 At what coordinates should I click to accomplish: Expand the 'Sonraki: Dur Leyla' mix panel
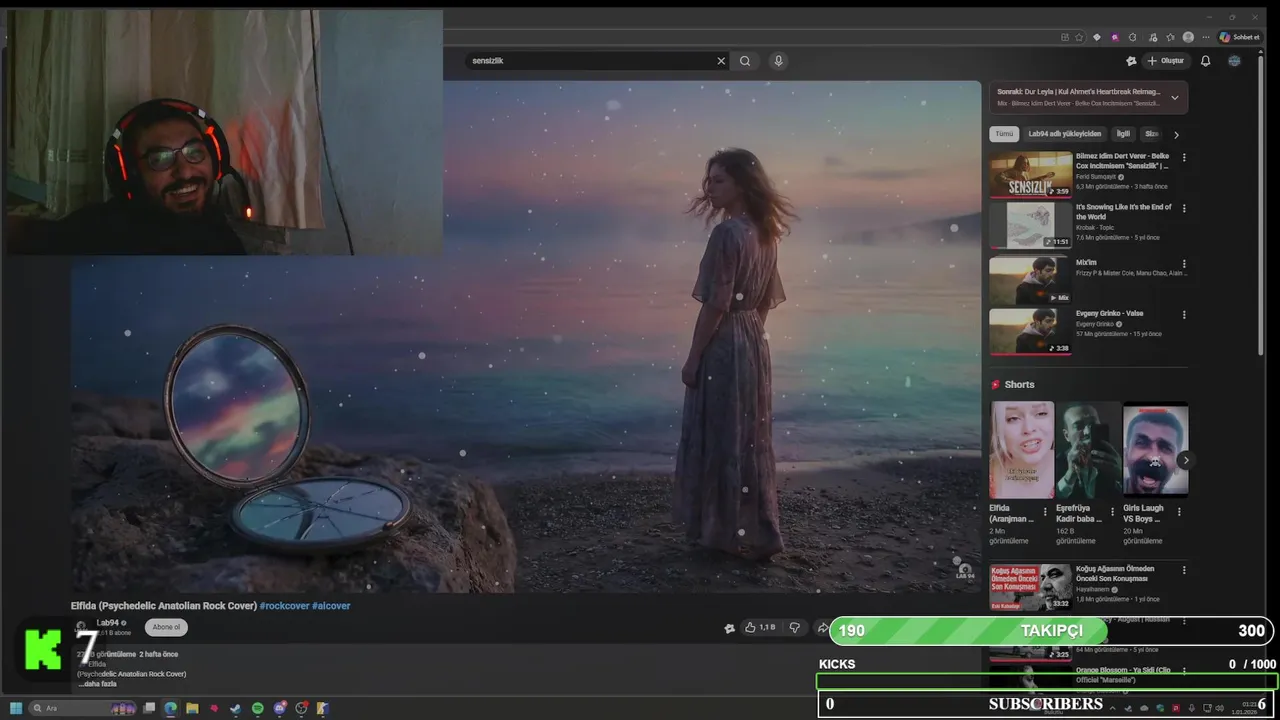[x=1175, y=97]
